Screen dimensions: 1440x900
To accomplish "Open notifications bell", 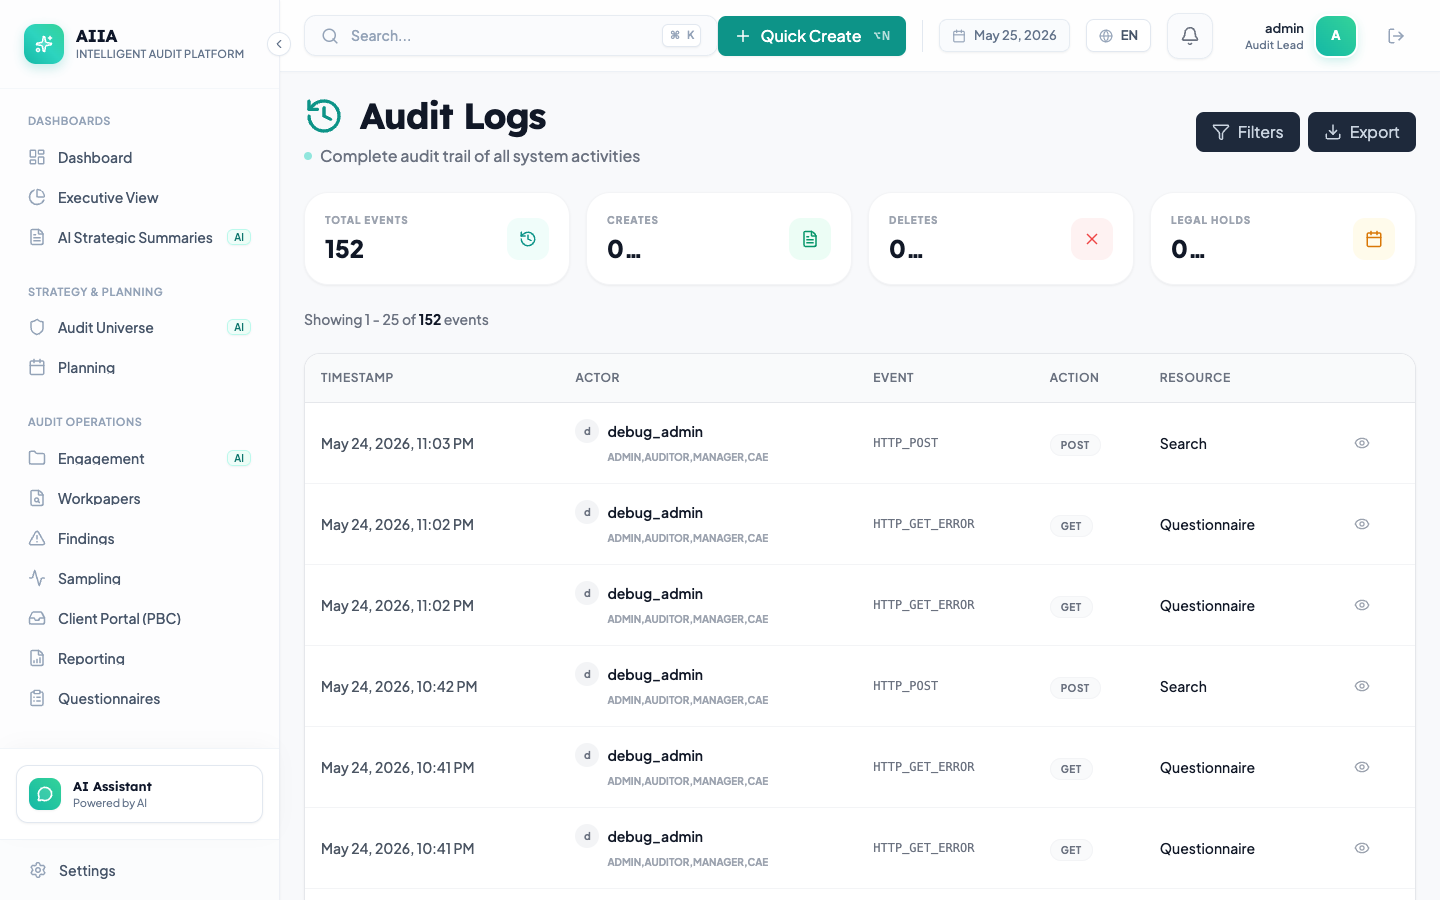I will point(1190,36).
